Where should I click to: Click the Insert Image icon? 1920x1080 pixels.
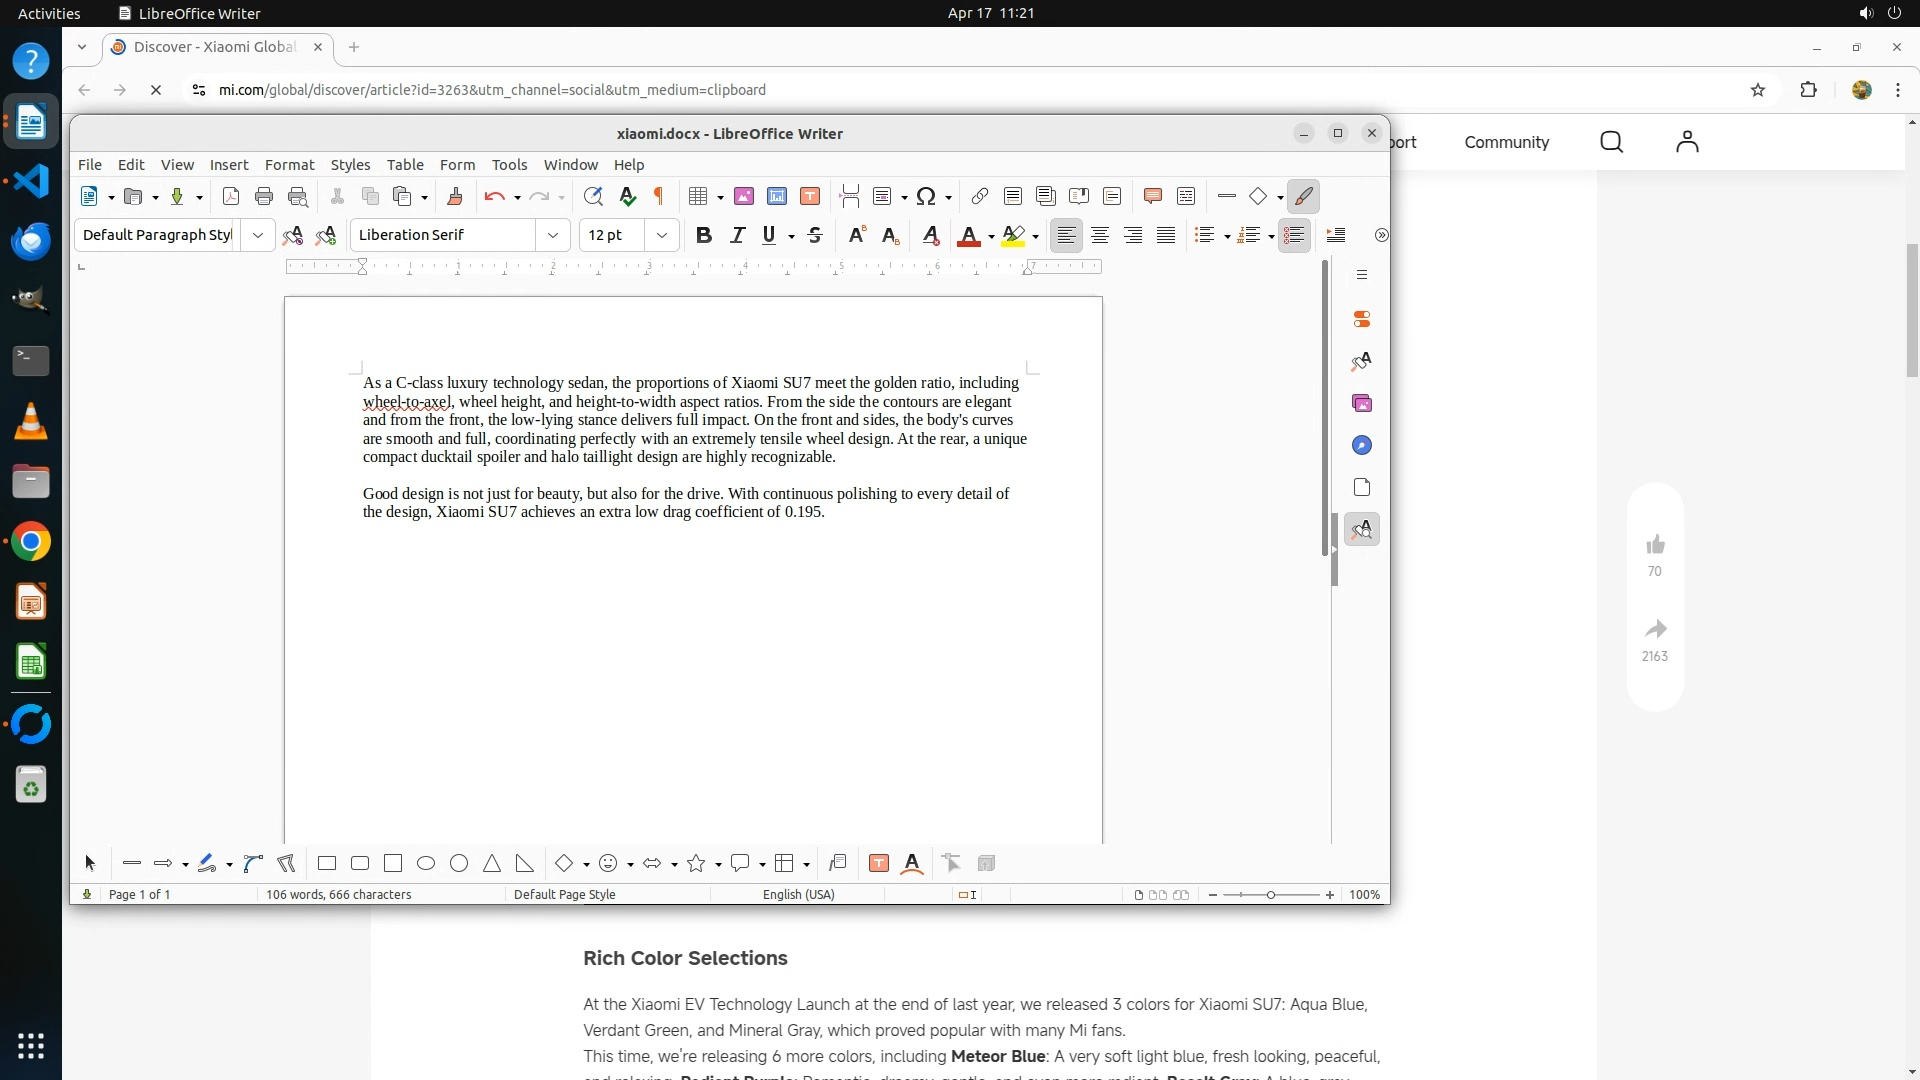[743, 197]
